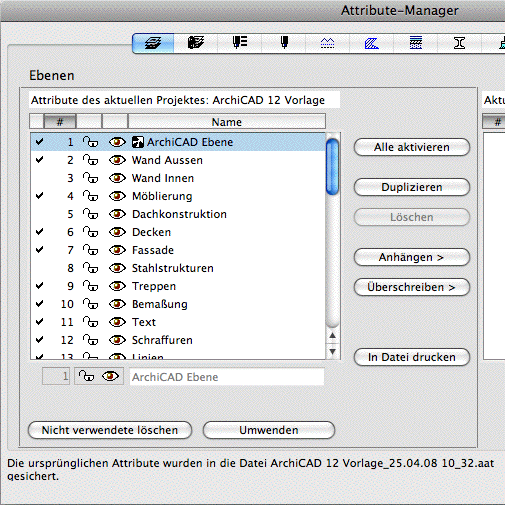
Task: Duplicate the selected layer with Duplizieren
Action: 412,187
